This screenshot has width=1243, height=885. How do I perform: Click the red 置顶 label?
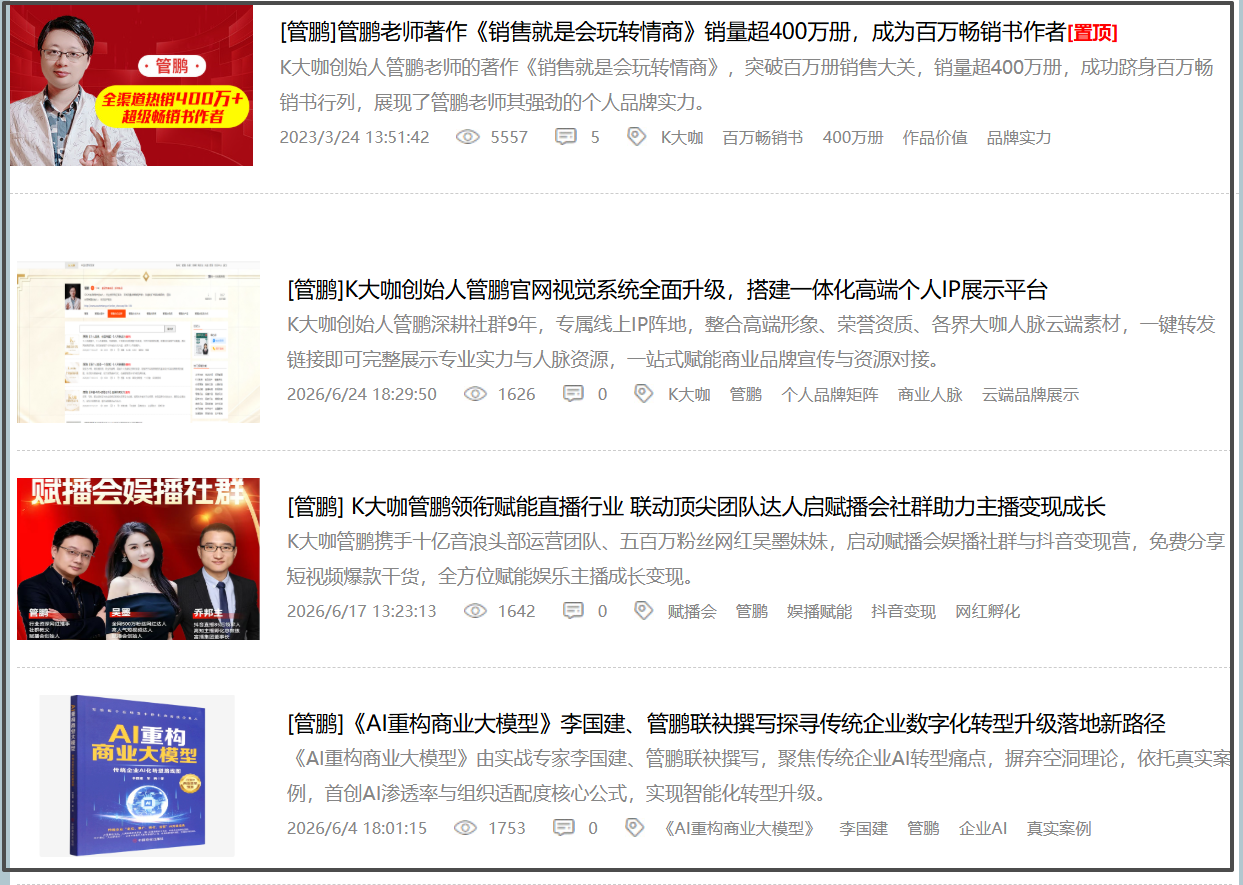pos(1093,33)
